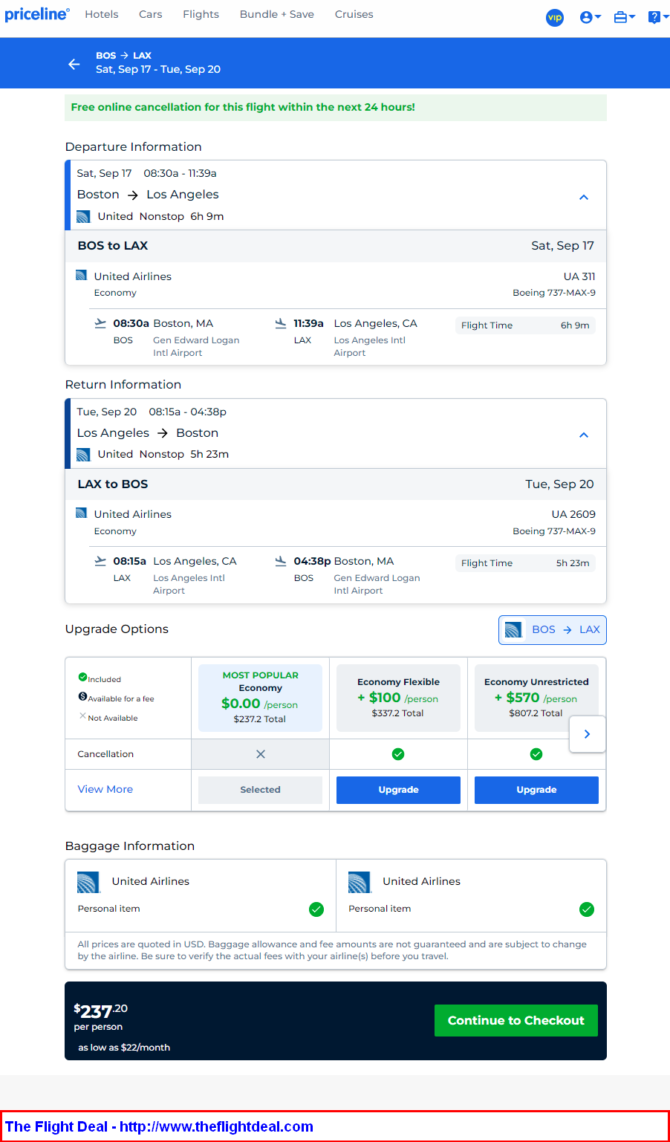Click the as low as $22/month text

coord(125,1048)
